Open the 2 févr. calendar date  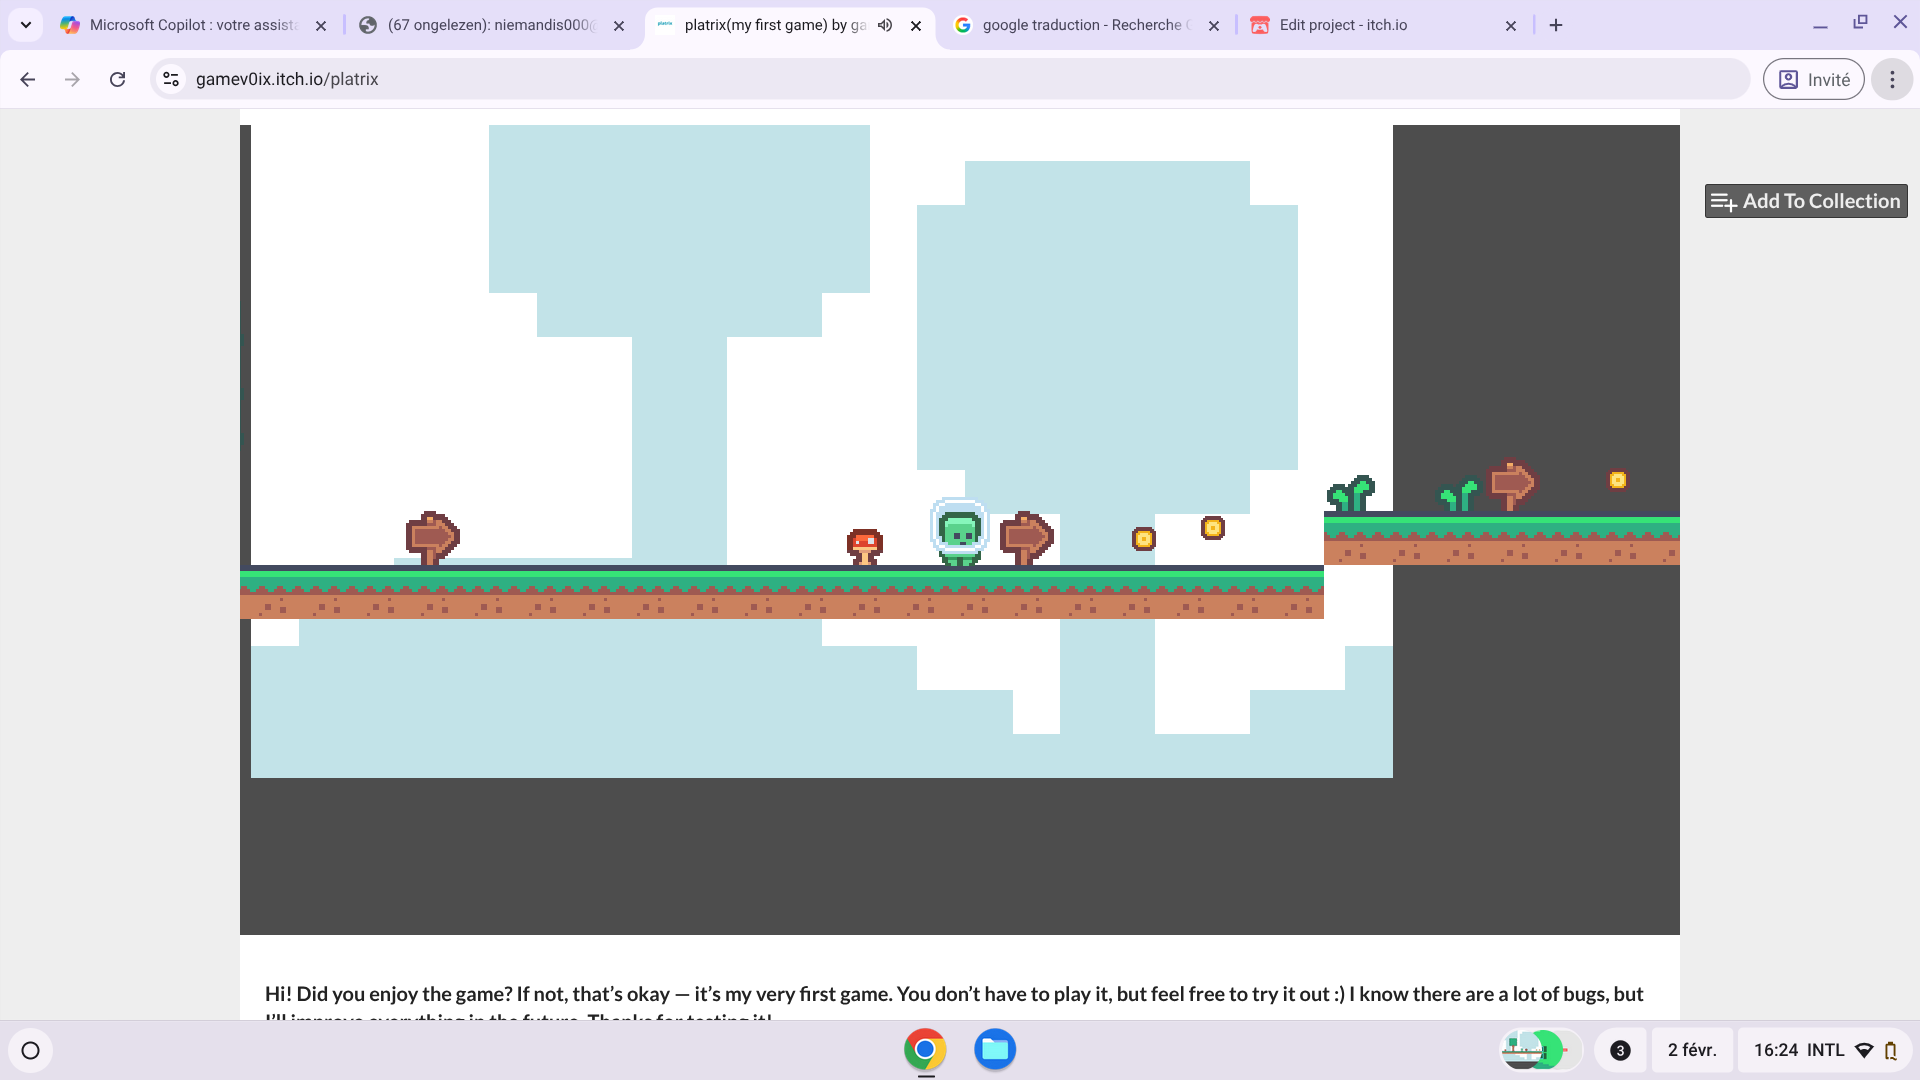[1692, 1050]
